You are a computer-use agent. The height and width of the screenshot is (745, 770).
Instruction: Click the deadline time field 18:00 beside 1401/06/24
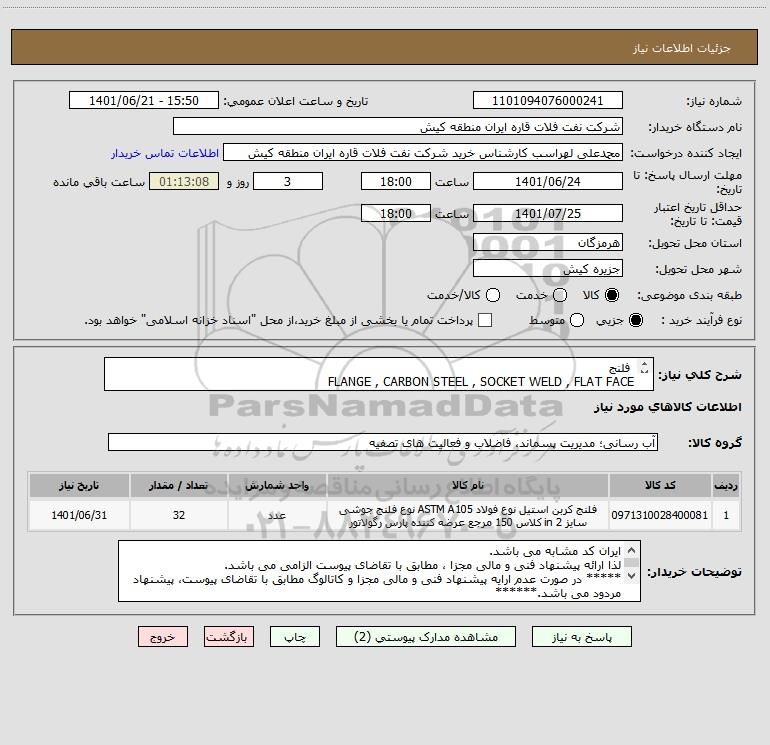pos(396,181)
